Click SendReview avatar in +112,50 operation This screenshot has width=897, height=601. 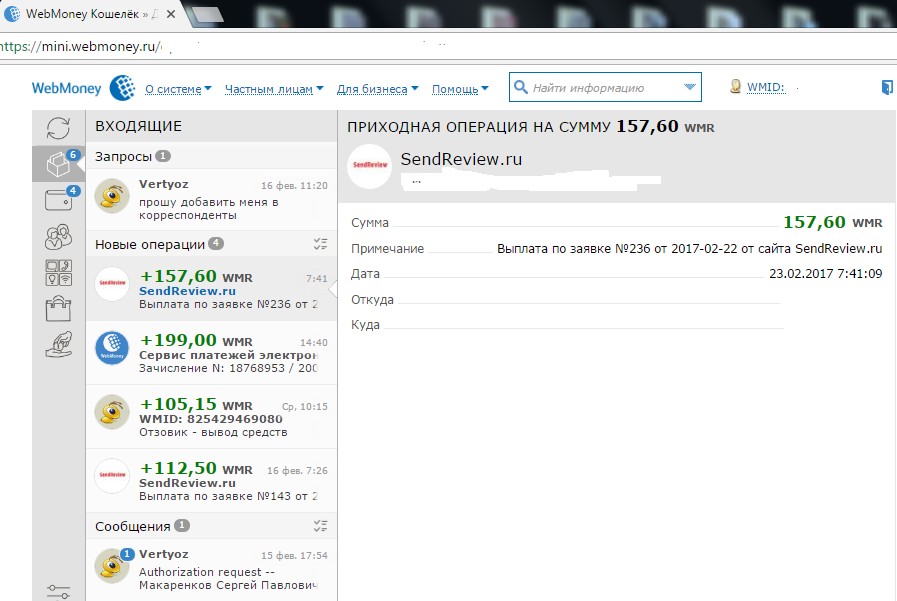tap(112, 475)
